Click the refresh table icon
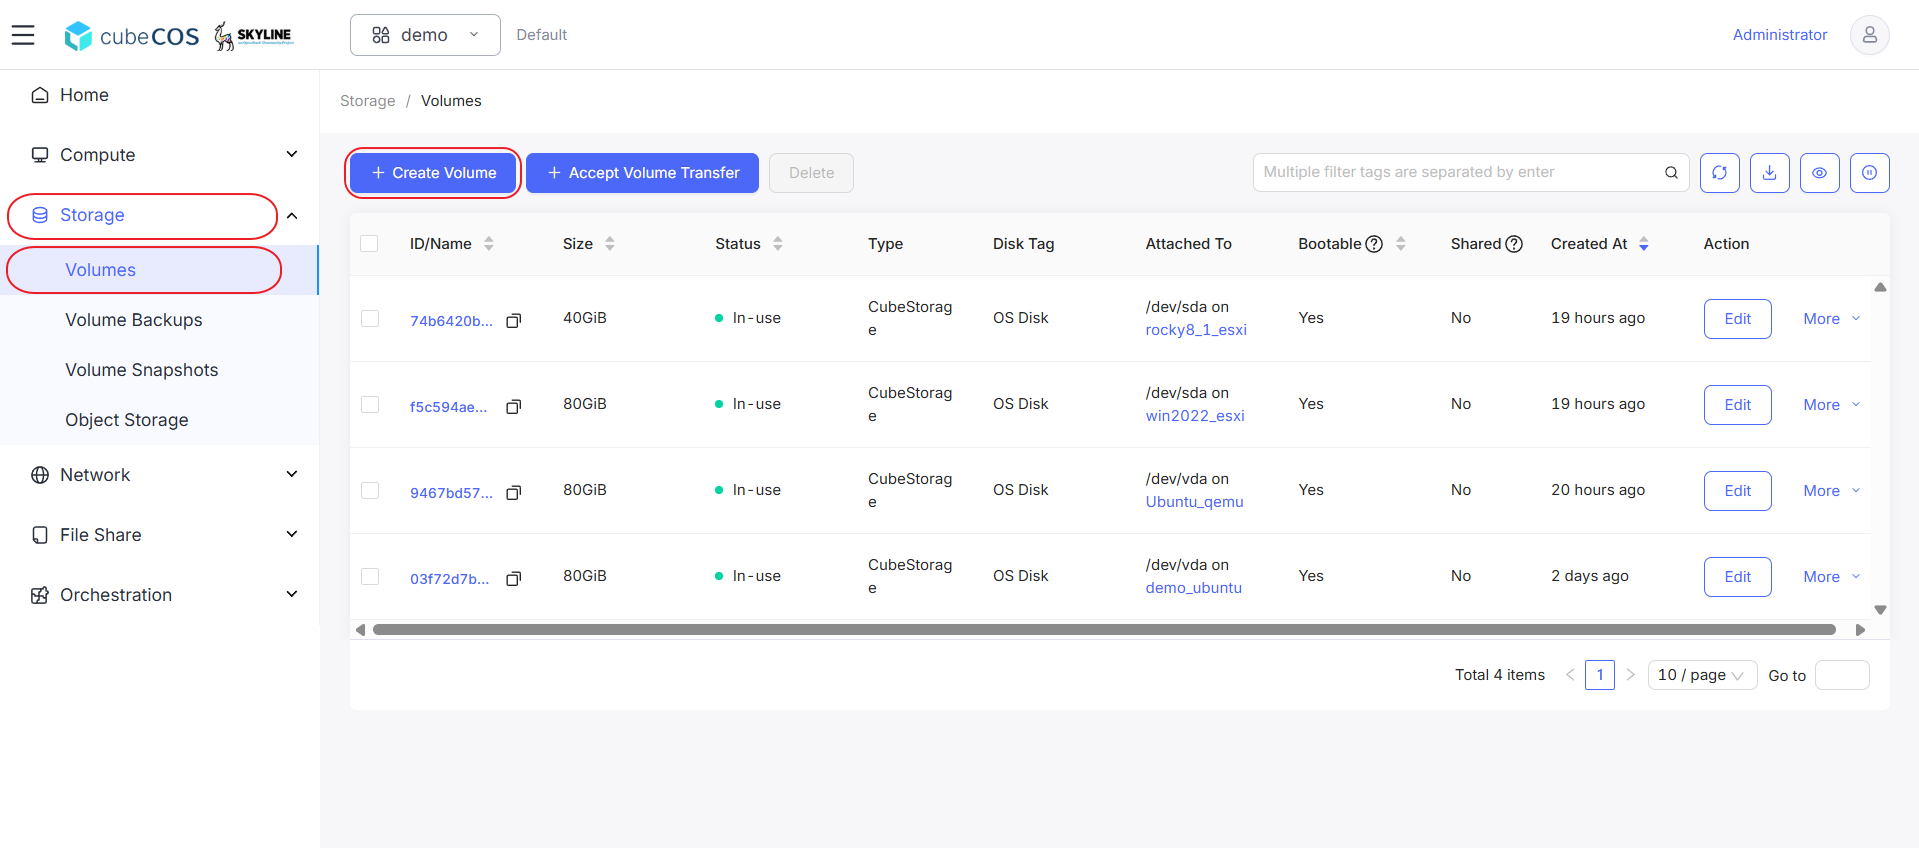The height and width of the screenshot is (848, 1919). [x=1719, y=172]
